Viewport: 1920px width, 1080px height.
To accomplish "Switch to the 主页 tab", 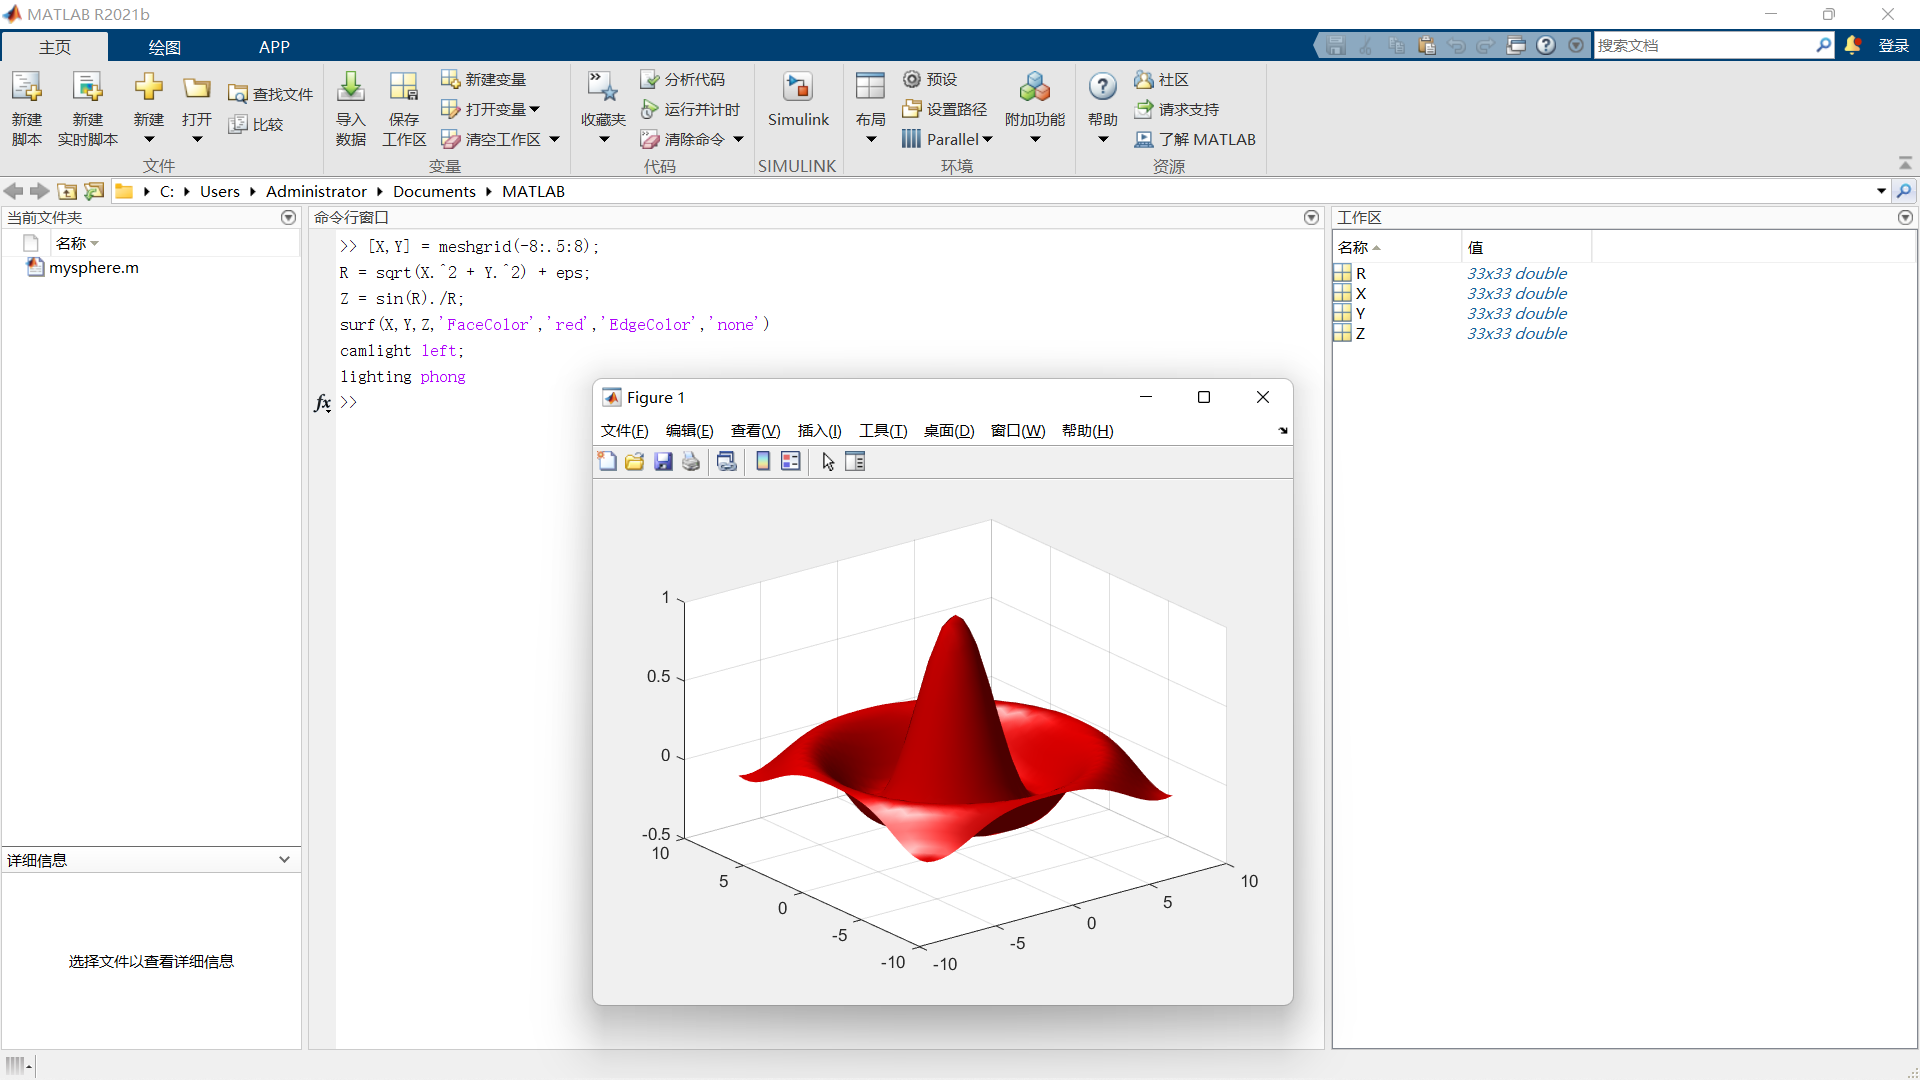I will click(x=55, y=47).
